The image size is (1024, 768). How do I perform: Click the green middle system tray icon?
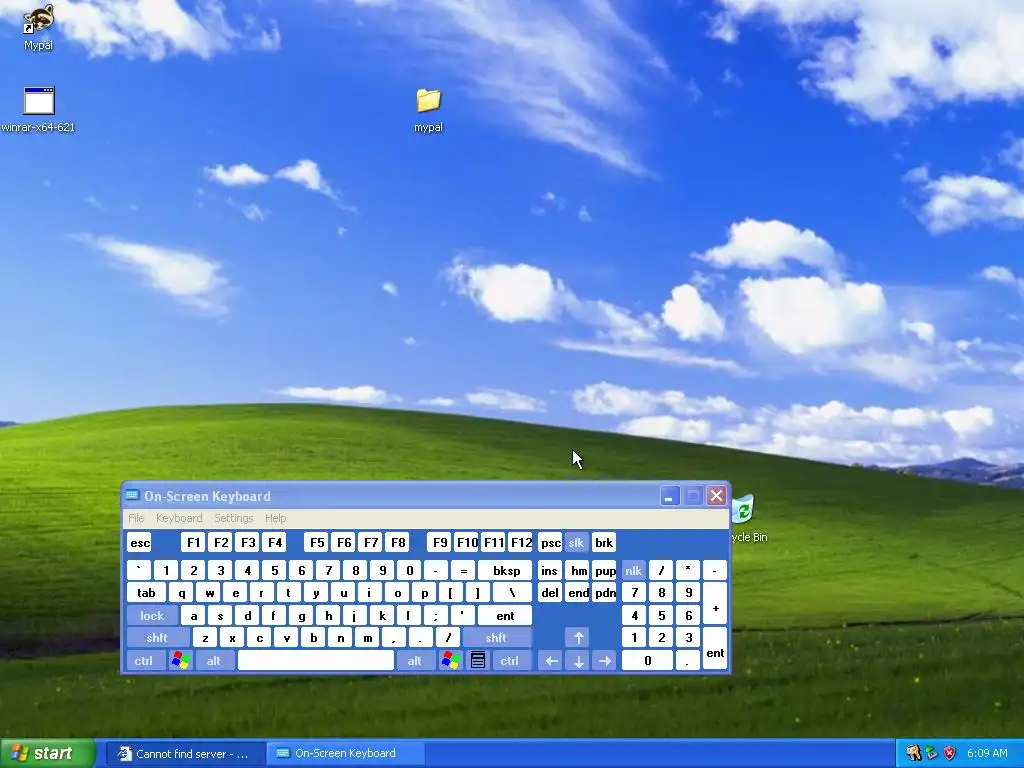pyautogui.click(x=931, y=753)
